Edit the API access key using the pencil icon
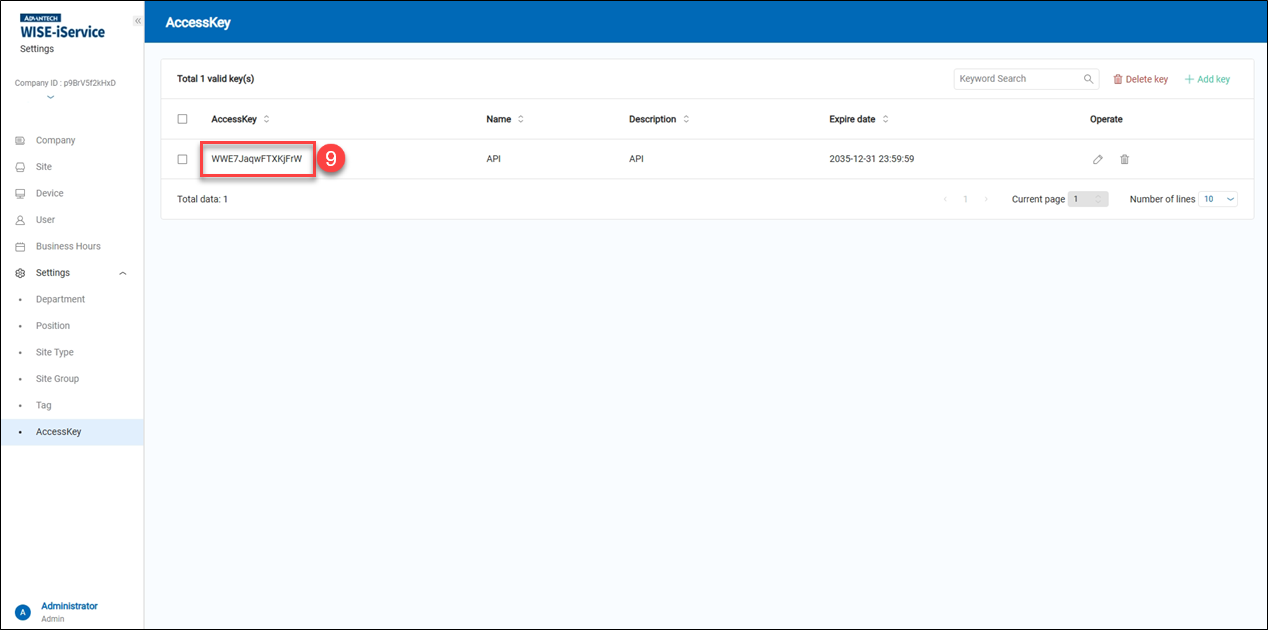Viewport: 1268px width, 630px height. (x=1098, y=158)
